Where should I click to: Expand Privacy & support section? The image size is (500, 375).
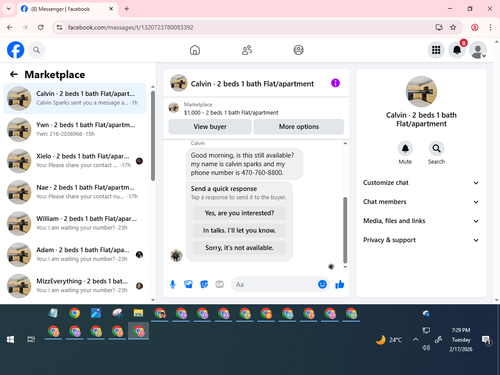pyautogui.click(x=421, y=240)
